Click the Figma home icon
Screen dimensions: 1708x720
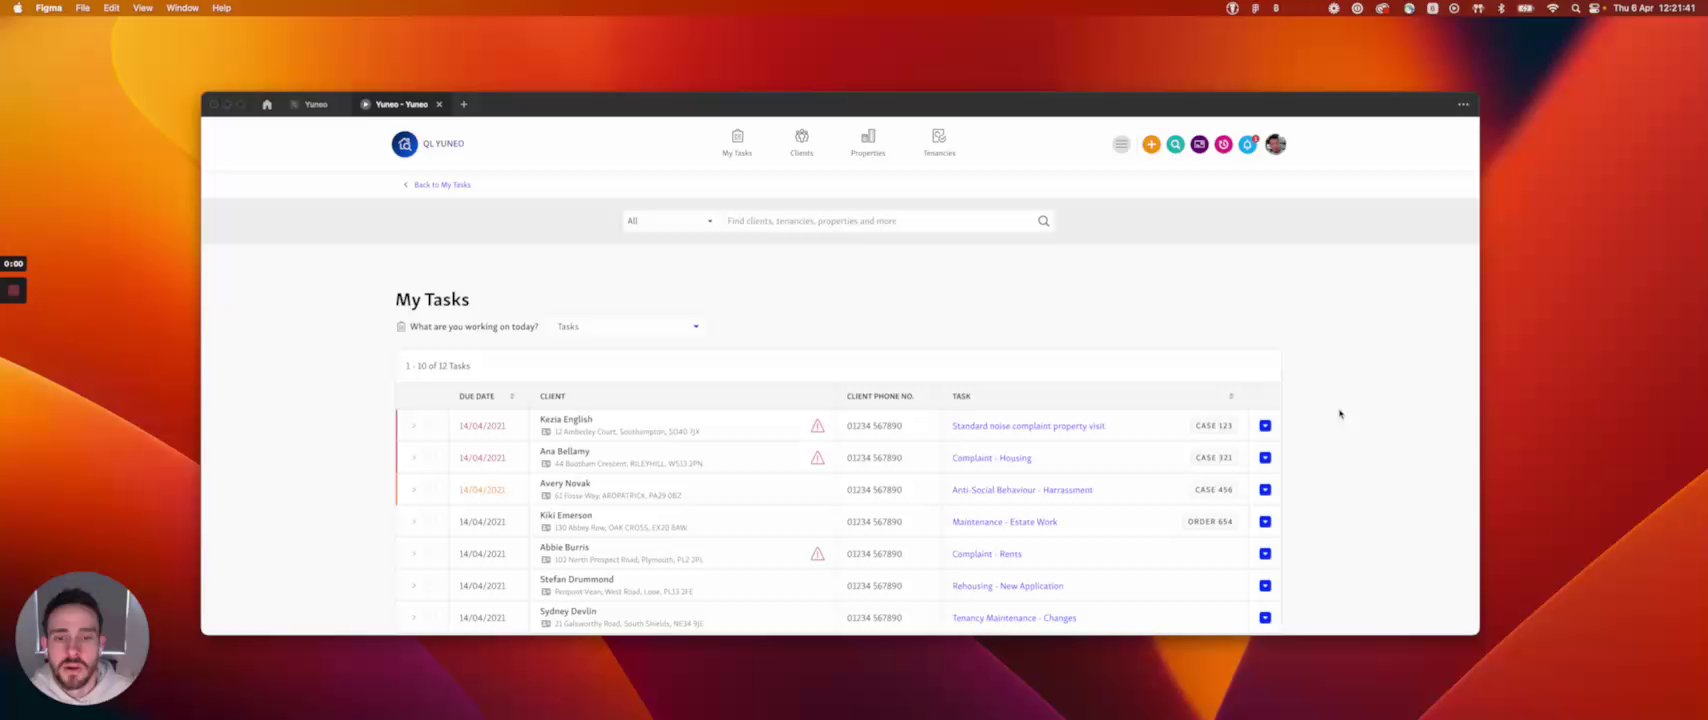pos(267,104)
